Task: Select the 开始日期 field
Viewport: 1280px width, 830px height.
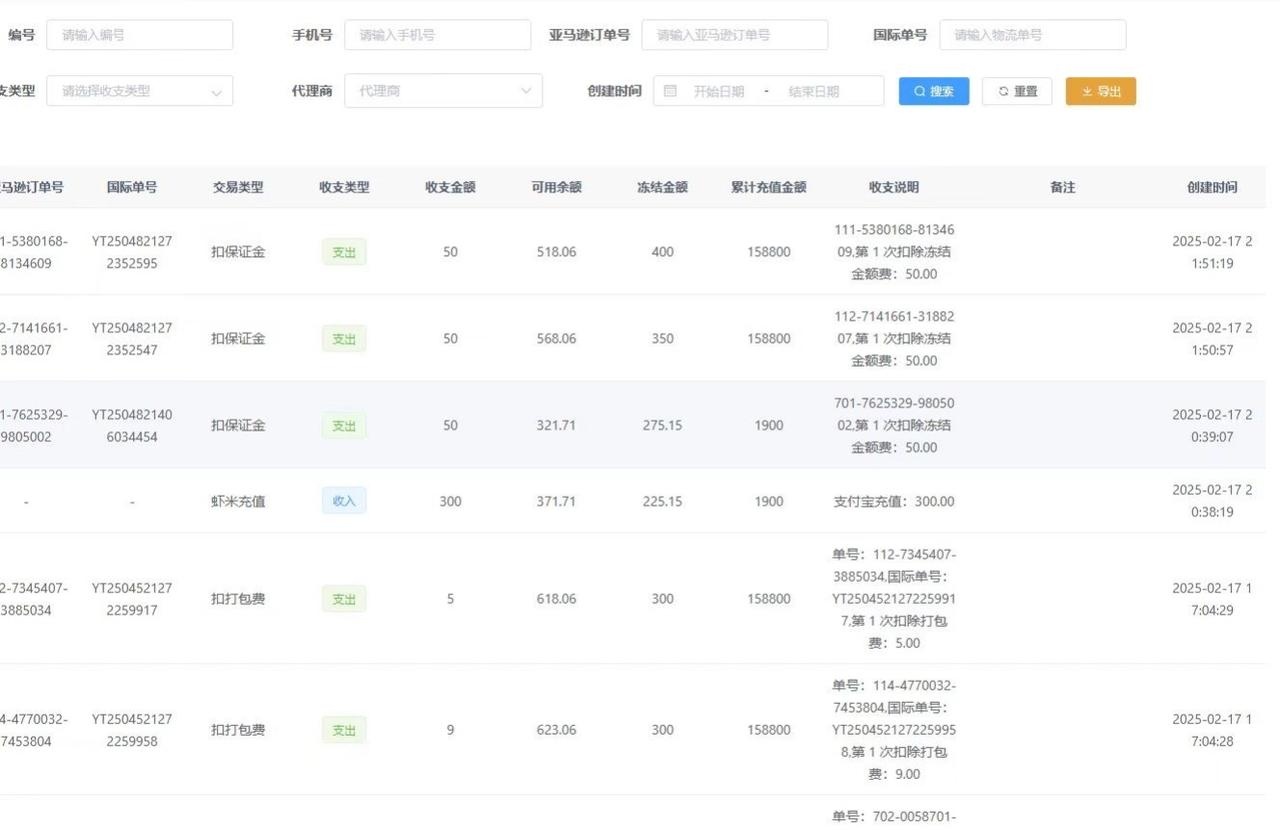Action: click(719, 91)
